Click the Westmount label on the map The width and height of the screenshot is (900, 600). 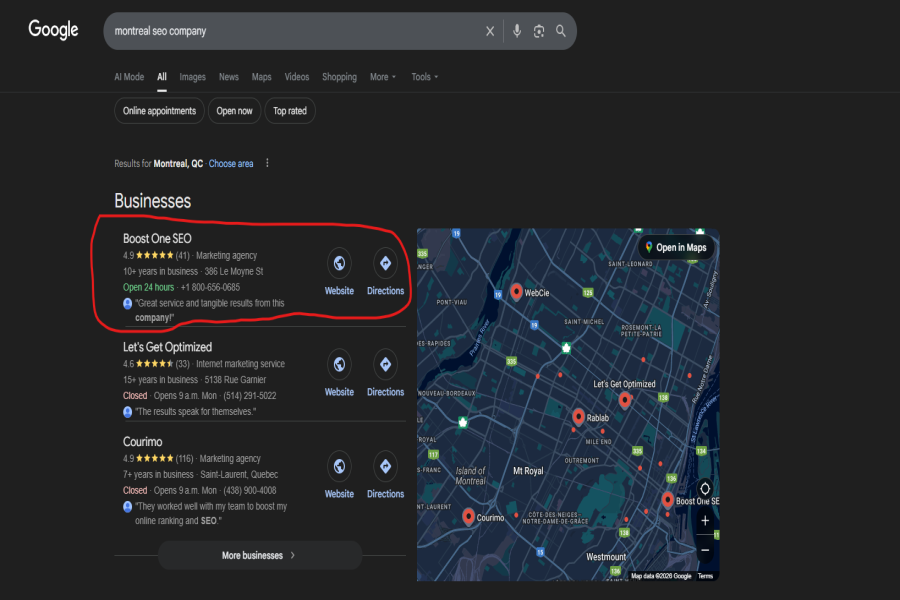(606, 557)
